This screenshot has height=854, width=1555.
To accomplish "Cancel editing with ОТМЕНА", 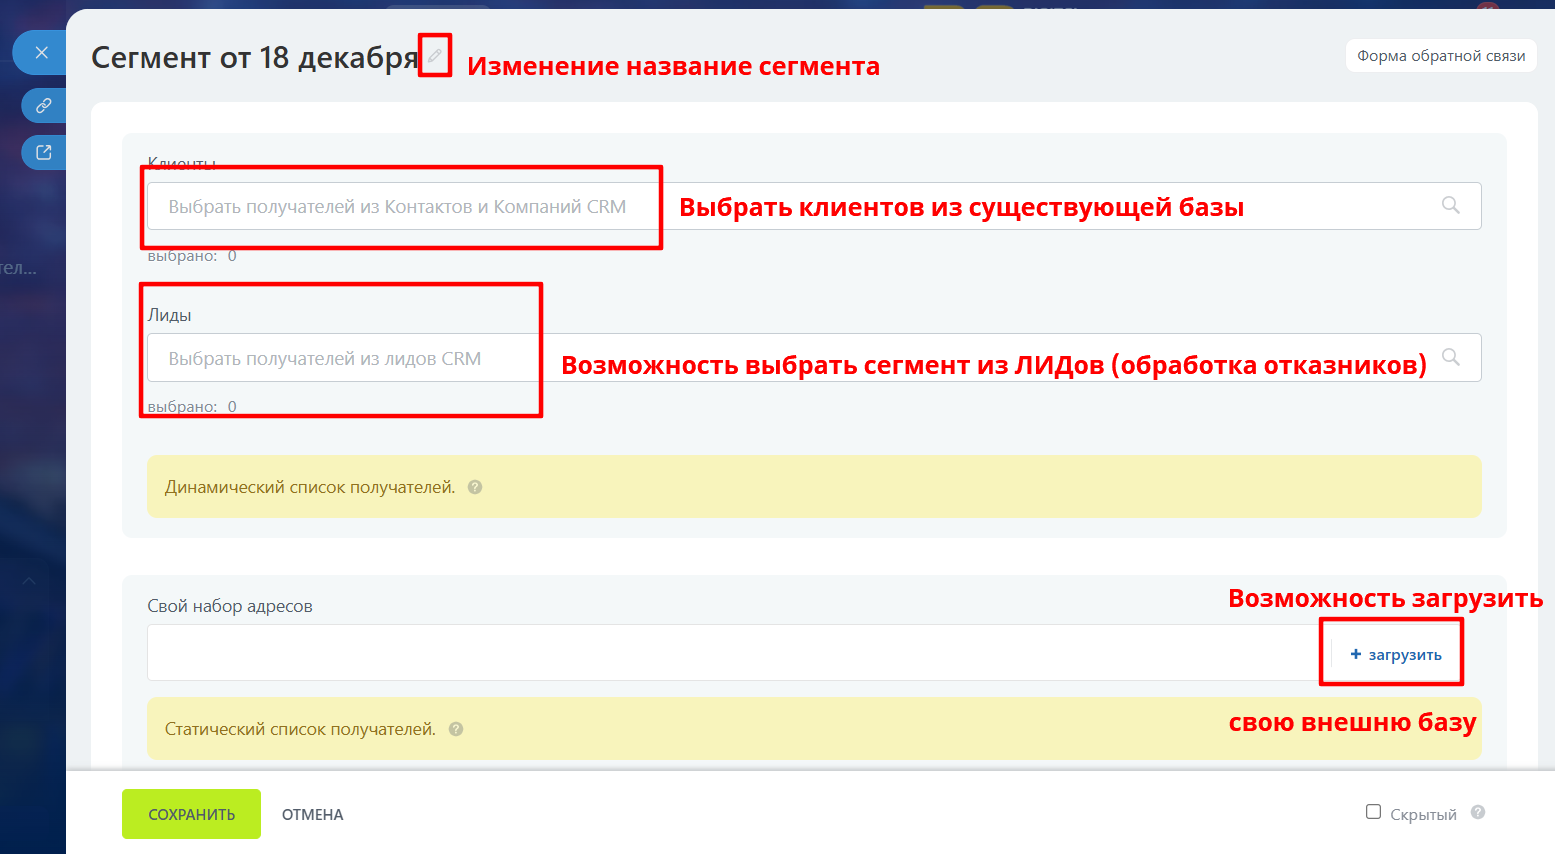I will 313,815.
